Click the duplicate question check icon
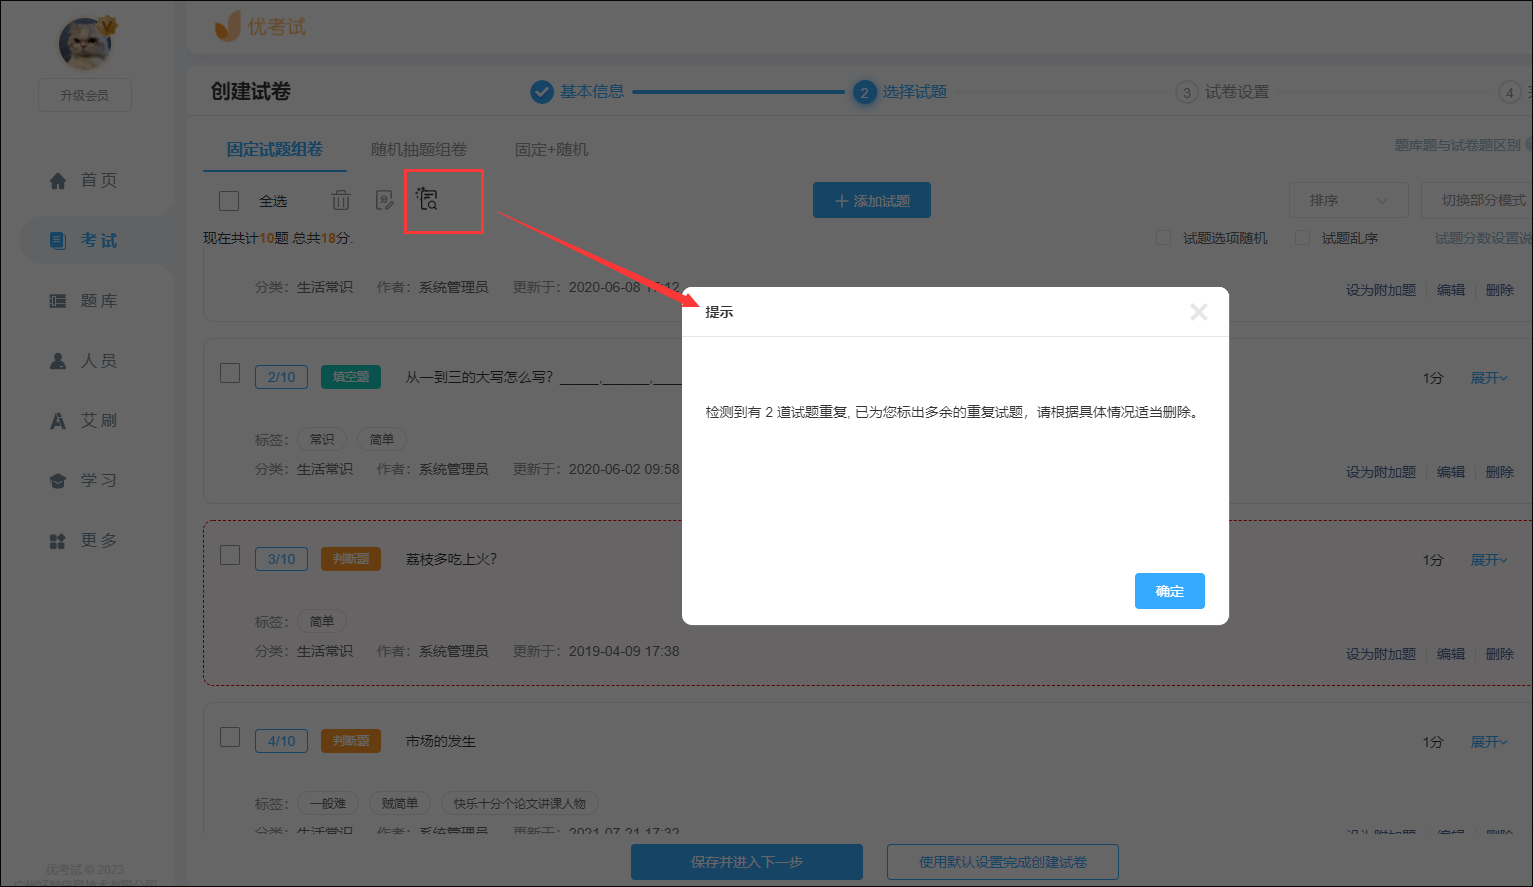 (428, 199)
